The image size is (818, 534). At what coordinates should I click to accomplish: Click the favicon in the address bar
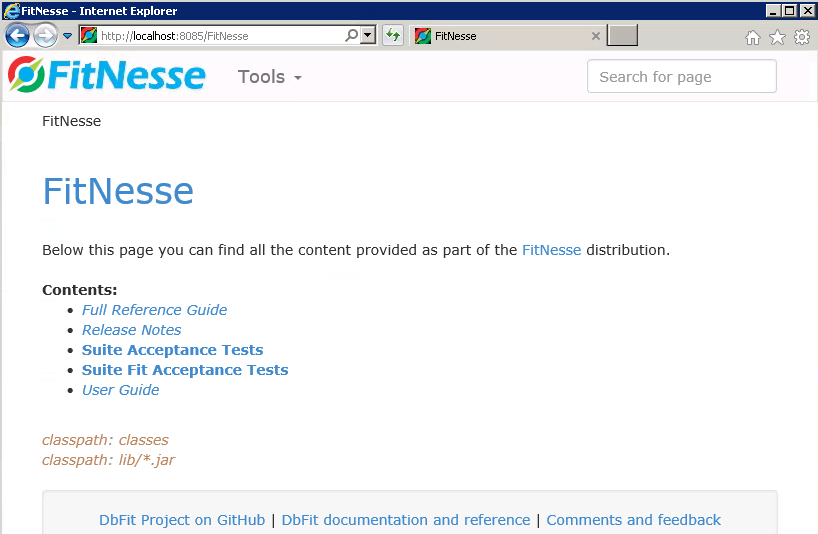tap(89, 35)
